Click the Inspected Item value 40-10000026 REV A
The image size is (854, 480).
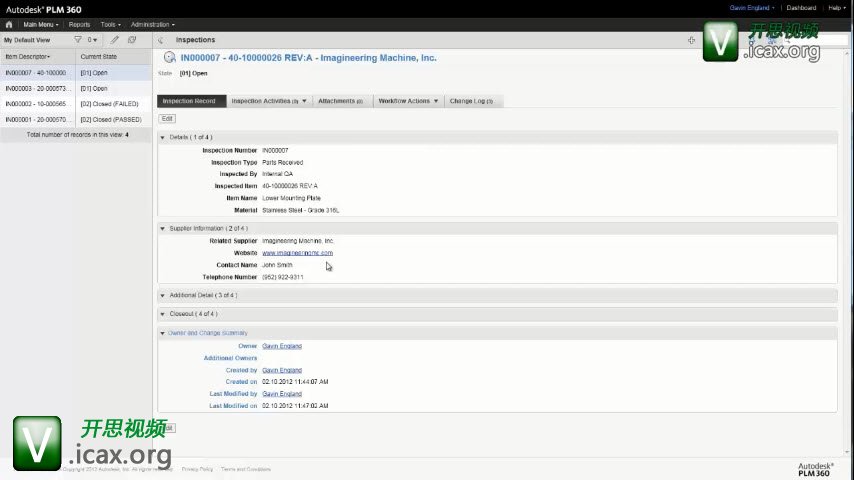pyautogui.click(x=290, y=186)
